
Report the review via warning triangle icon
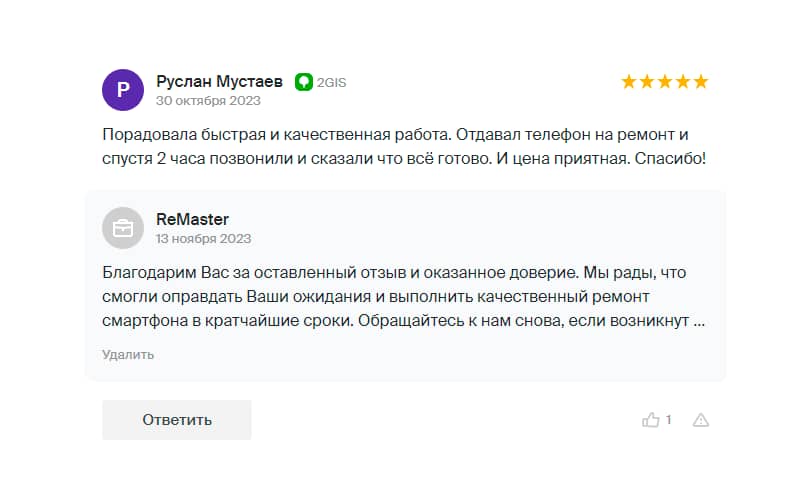pos(701,420)
